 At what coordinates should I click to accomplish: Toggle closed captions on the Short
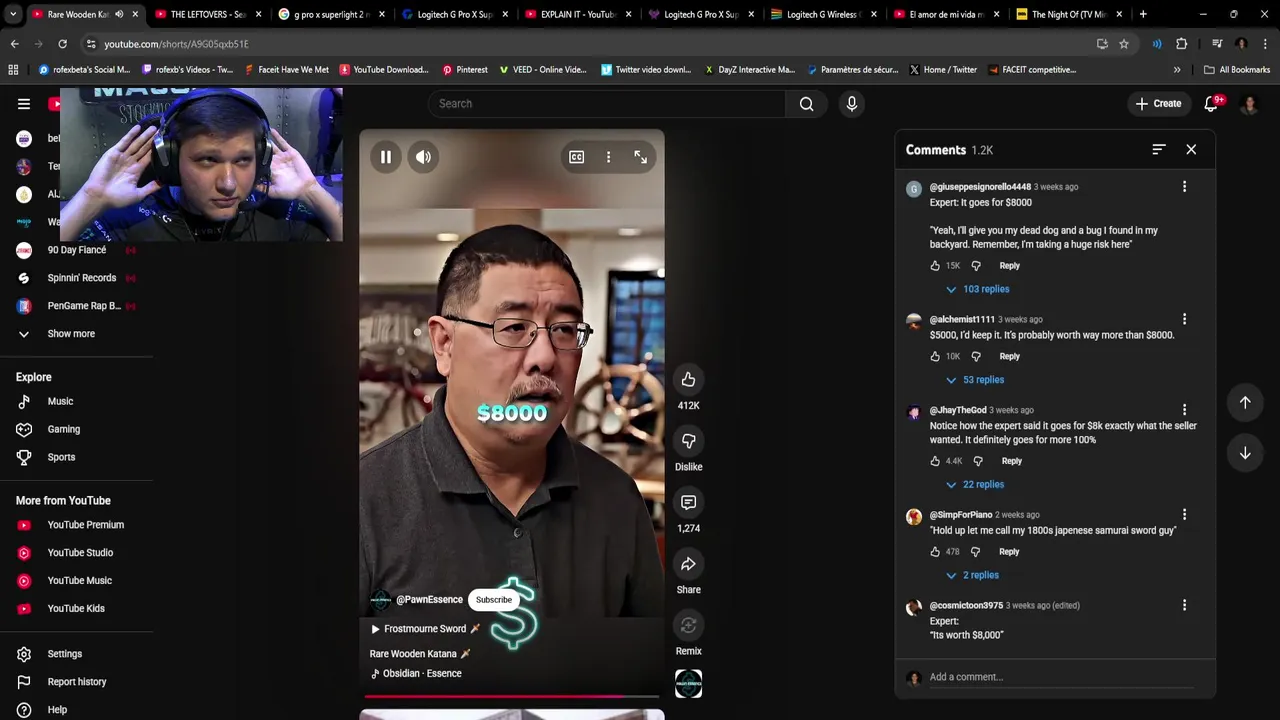pos(577,157)
